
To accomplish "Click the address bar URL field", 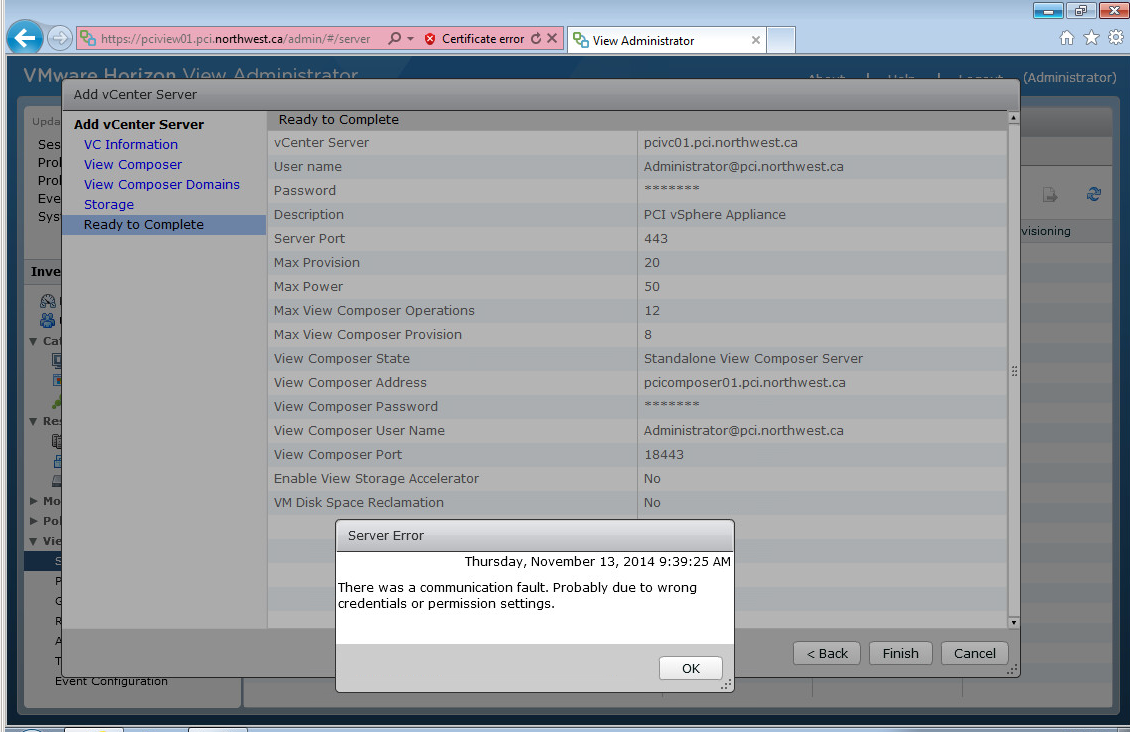I will tap(235, 39).
